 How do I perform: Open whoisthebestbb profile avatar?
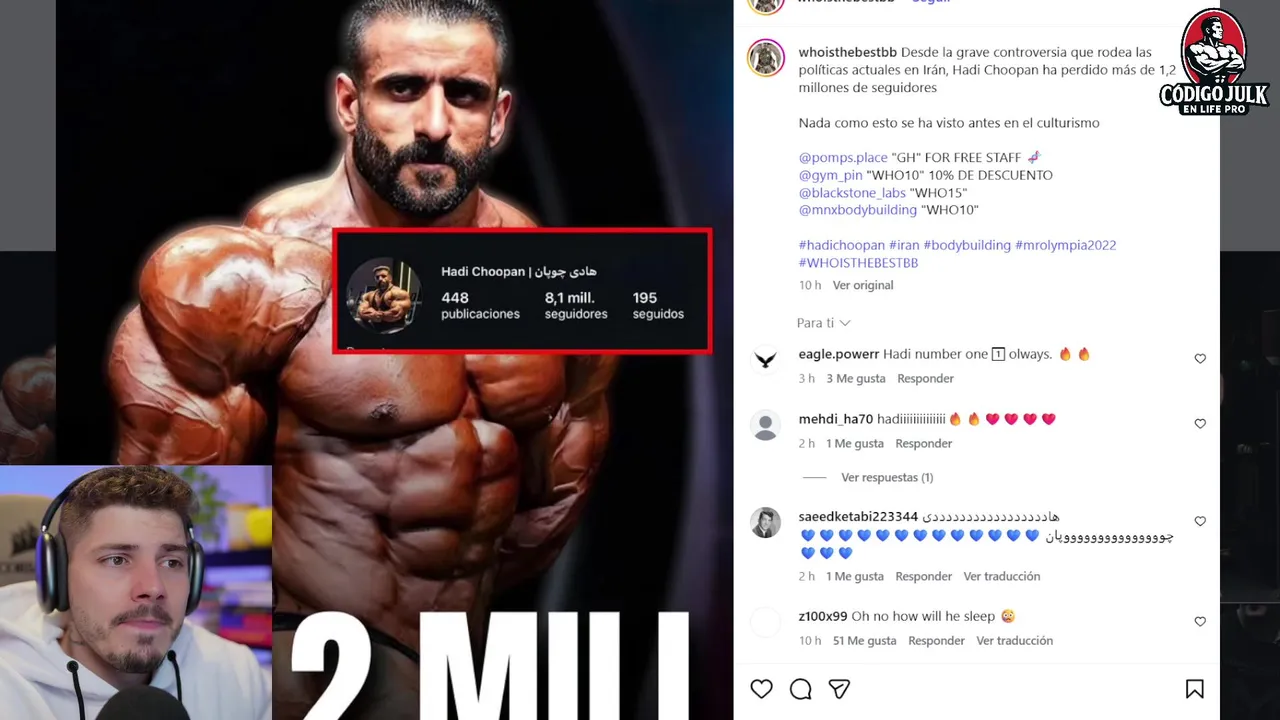click(766, 58)
